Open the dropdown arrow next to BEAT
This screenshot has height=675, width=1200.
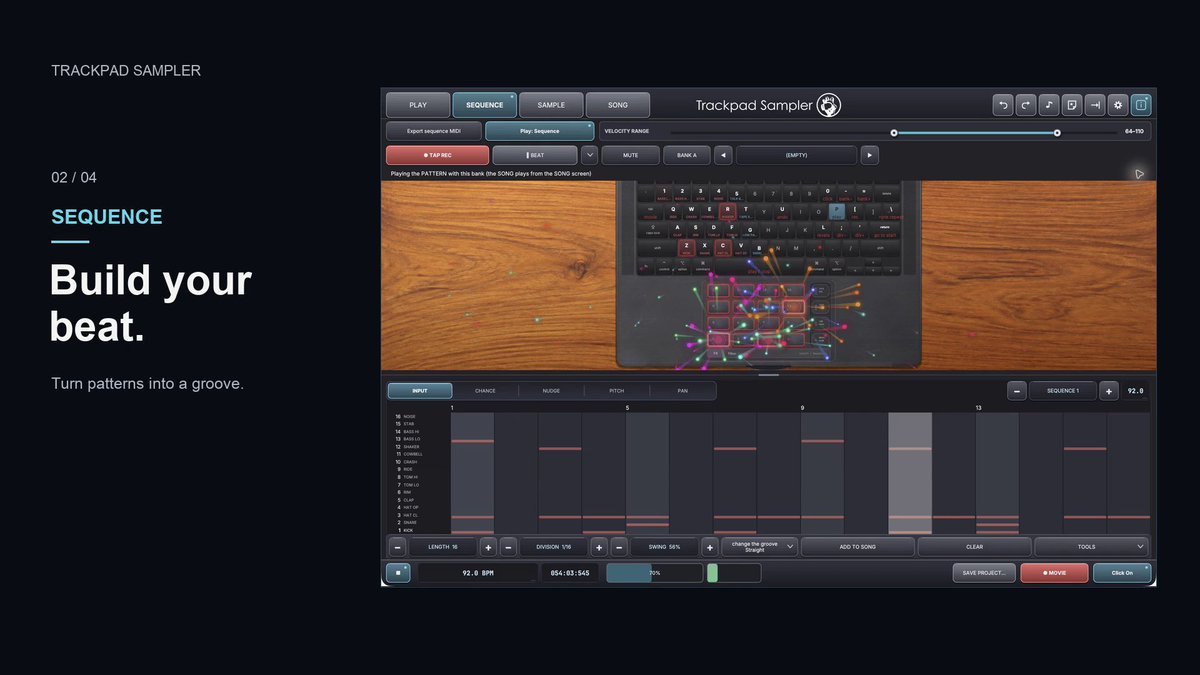pyautogui.click(x=589, y=155)
